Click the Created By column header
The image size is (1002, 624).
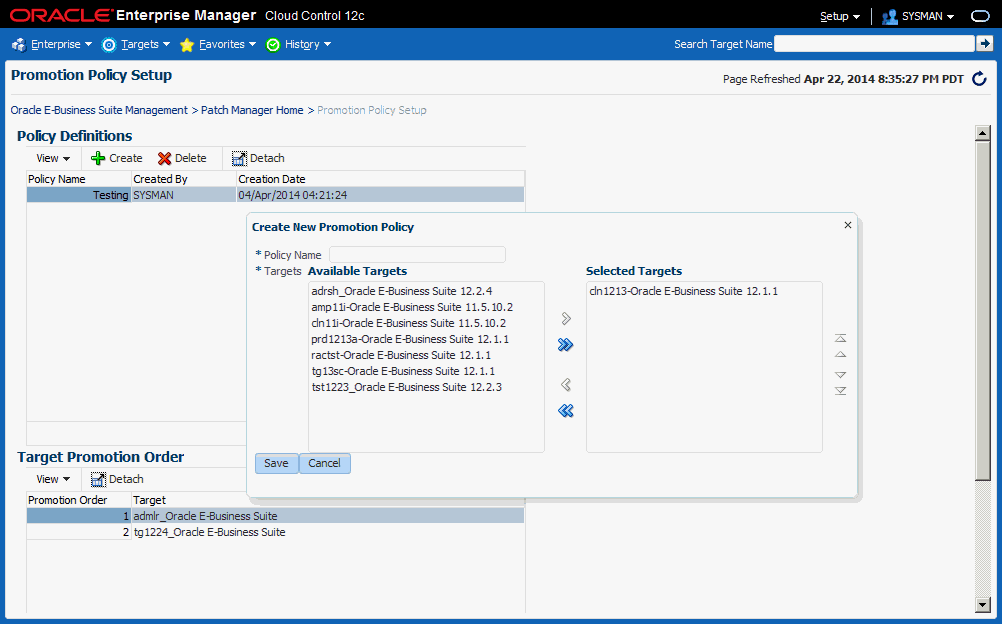coord(183,179)
